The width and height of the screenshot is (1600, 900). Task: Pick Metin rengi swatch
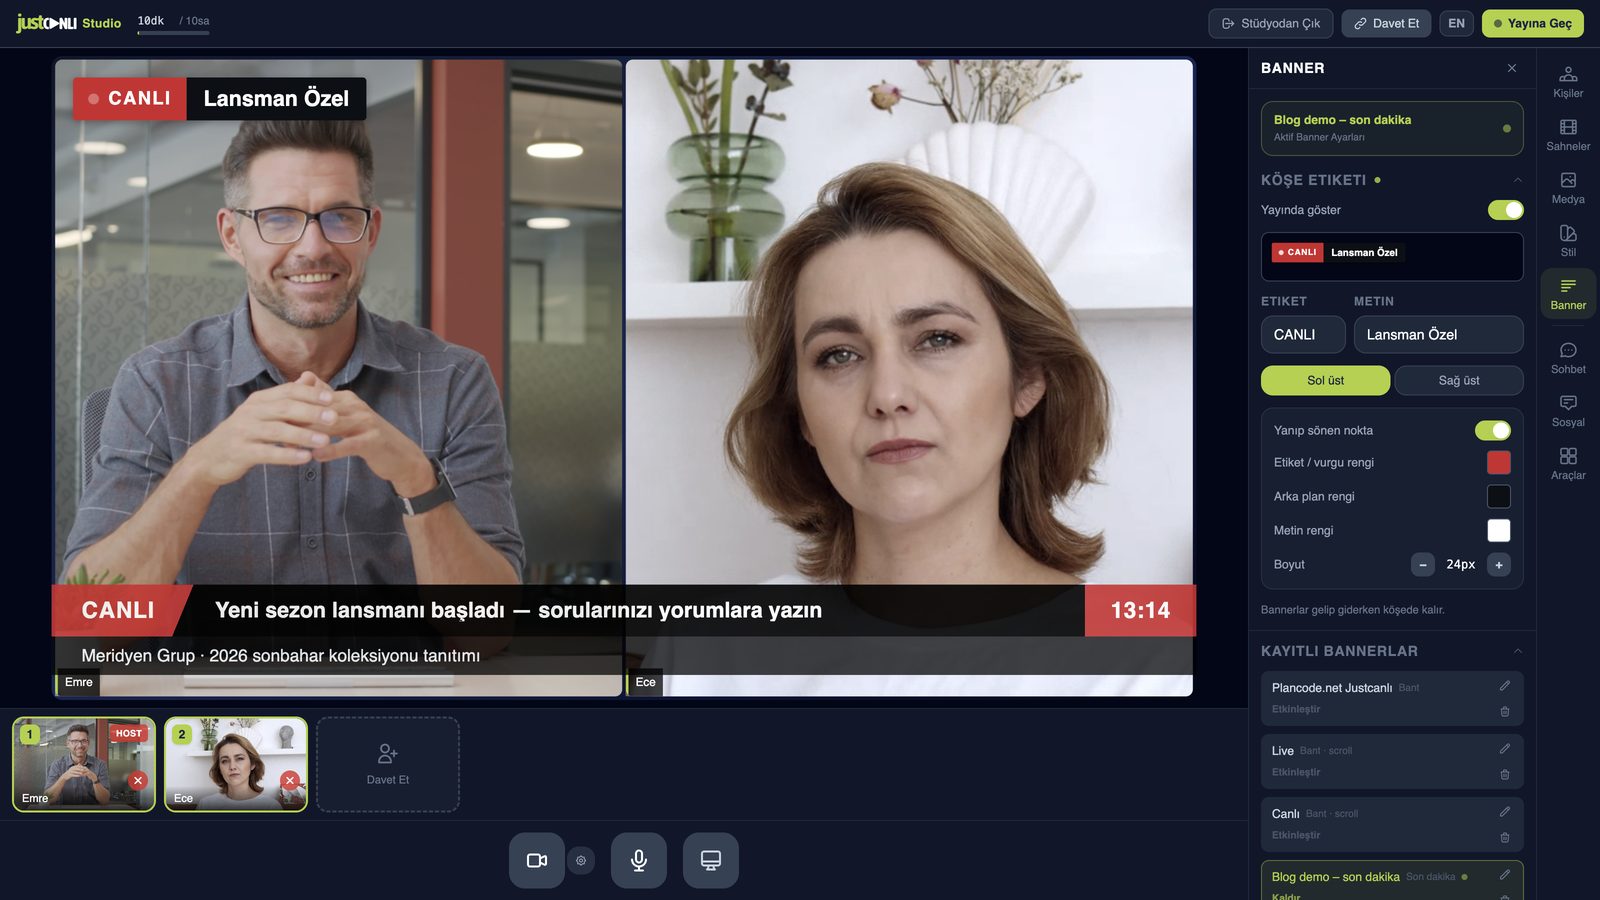tap(1498, 530)
